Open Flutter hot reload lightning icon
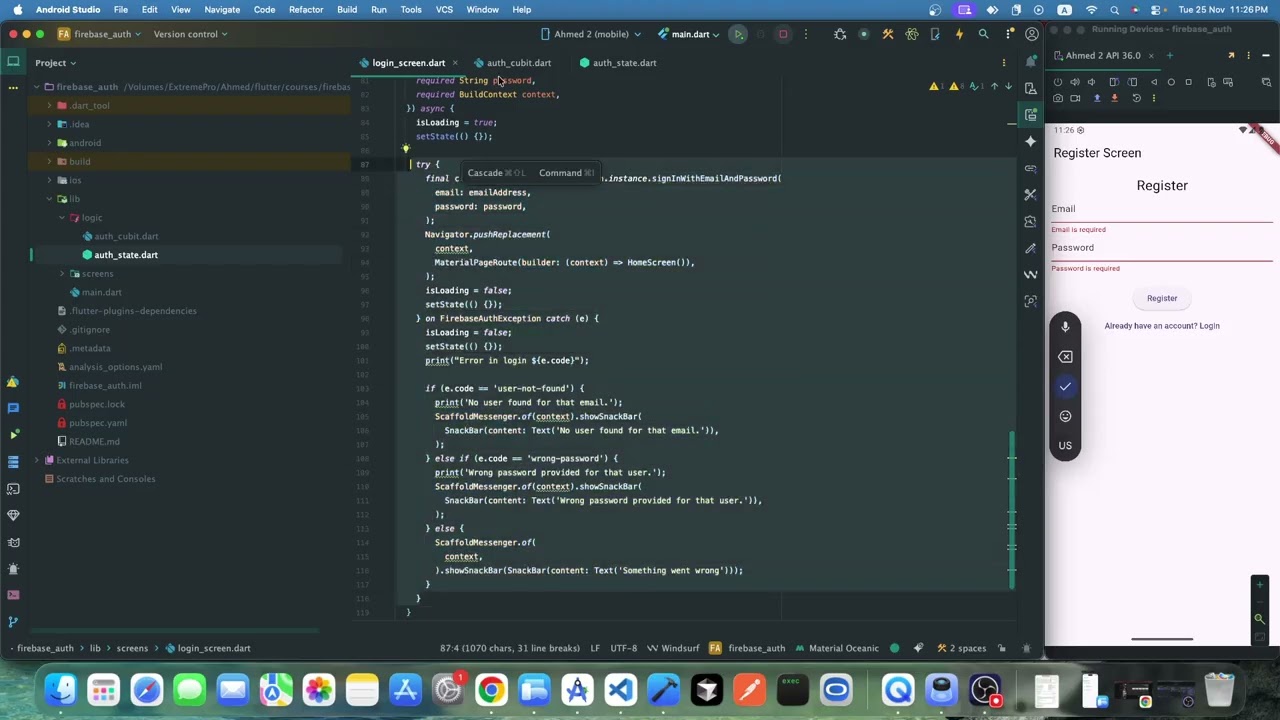1280x720 pixels. pos(959,34)
